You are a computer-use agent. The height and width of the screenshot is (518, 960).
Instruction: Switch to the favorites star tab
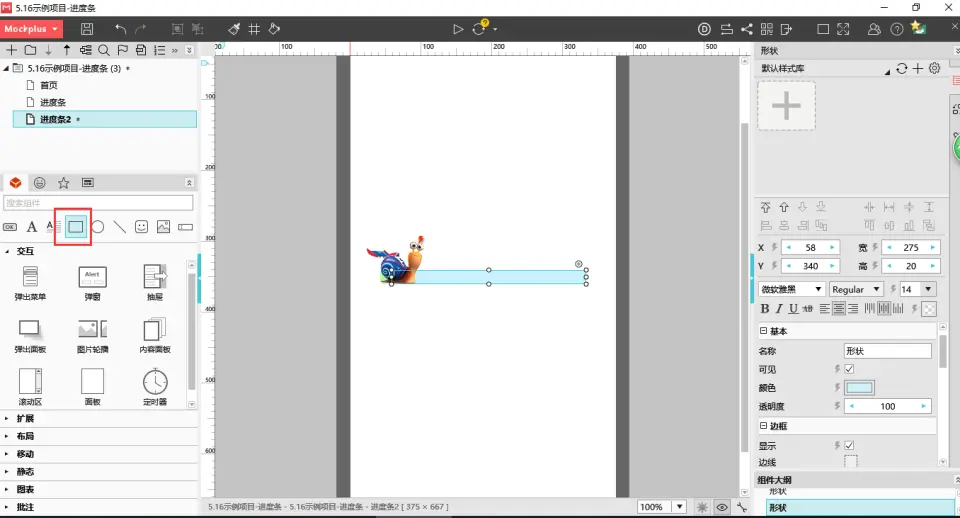64,182
